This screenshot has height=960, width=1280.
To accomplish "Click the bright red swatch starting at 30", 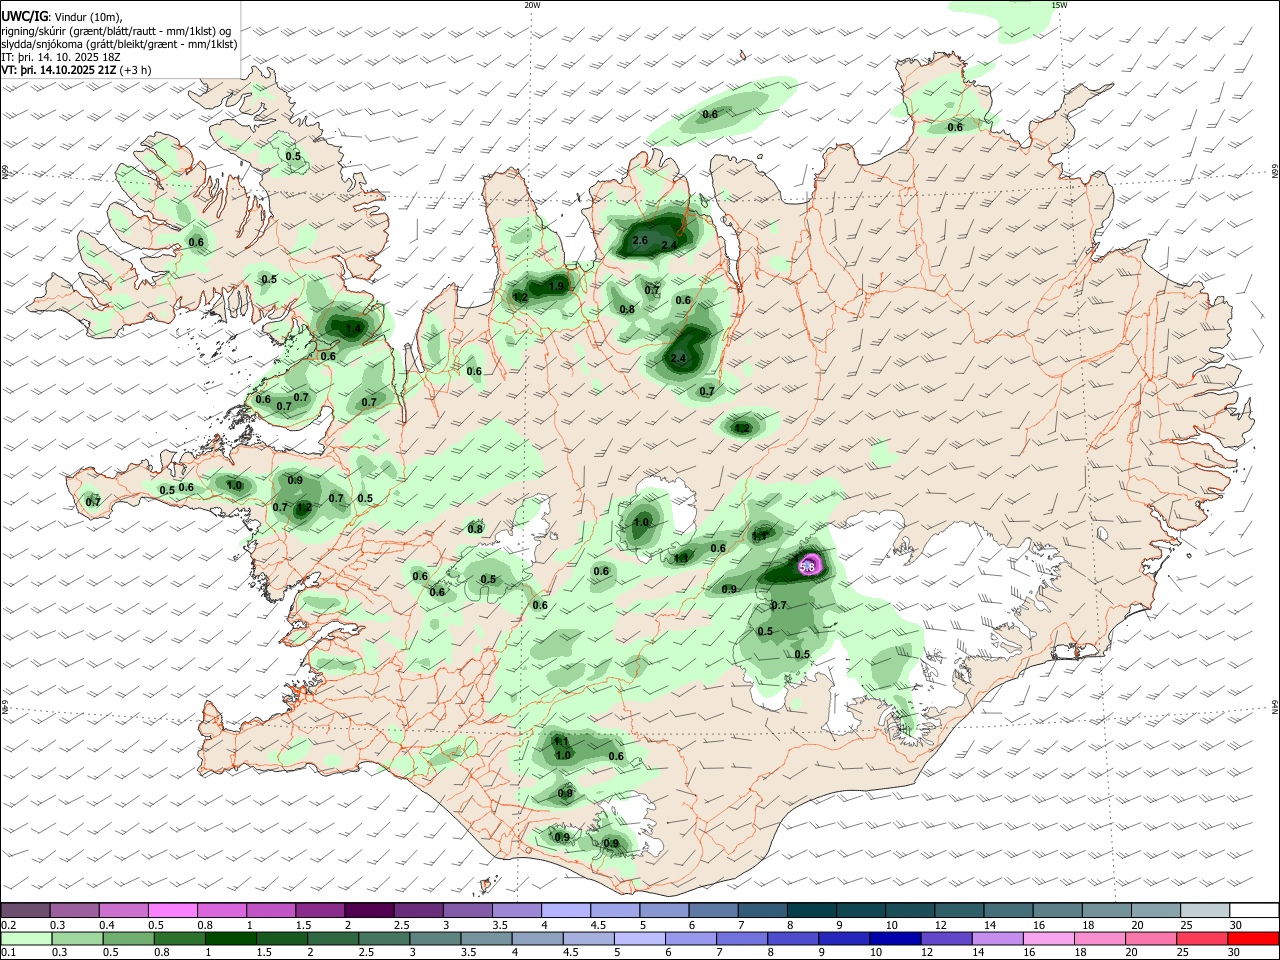I will click(1254, 938).
